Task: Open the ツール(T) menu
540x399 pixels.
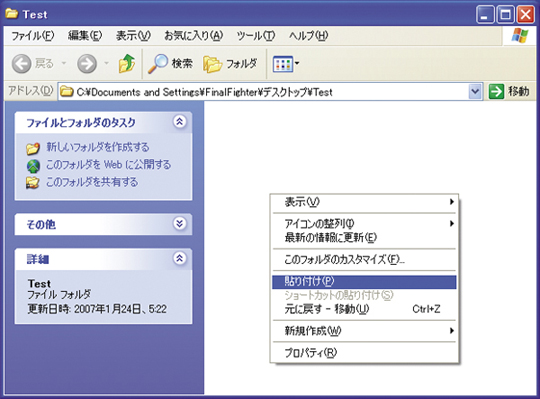Action: [256, 35]
